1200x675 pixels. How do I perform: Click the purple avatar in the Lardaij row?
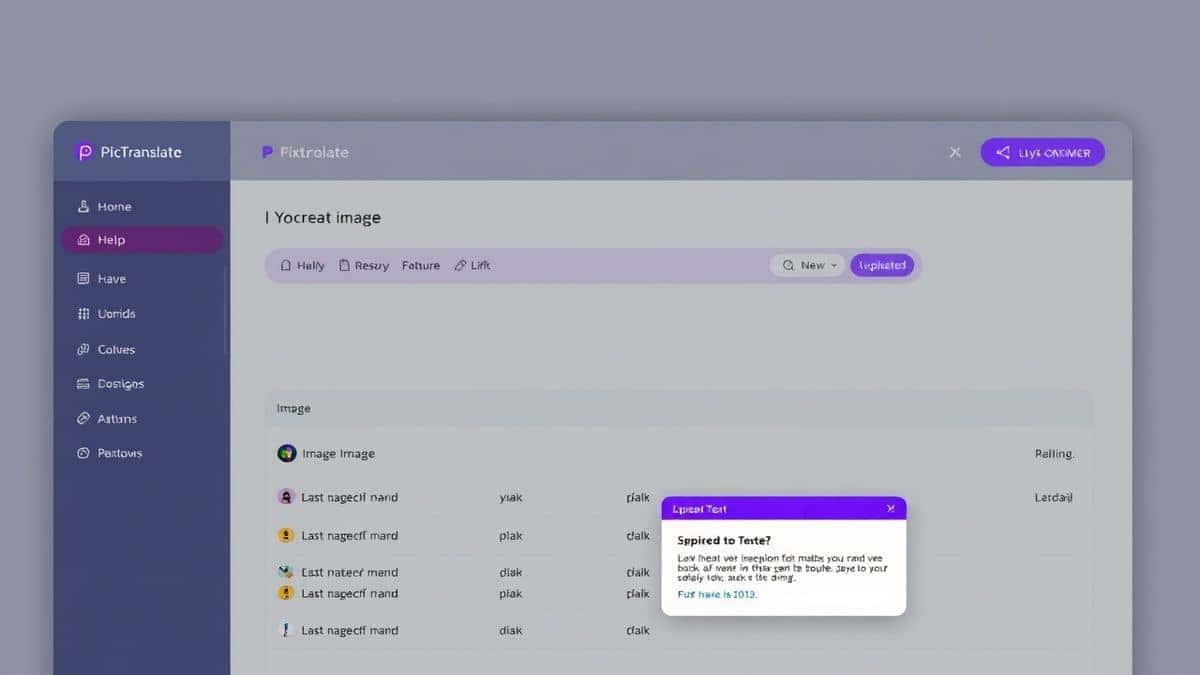pos(286,496)
